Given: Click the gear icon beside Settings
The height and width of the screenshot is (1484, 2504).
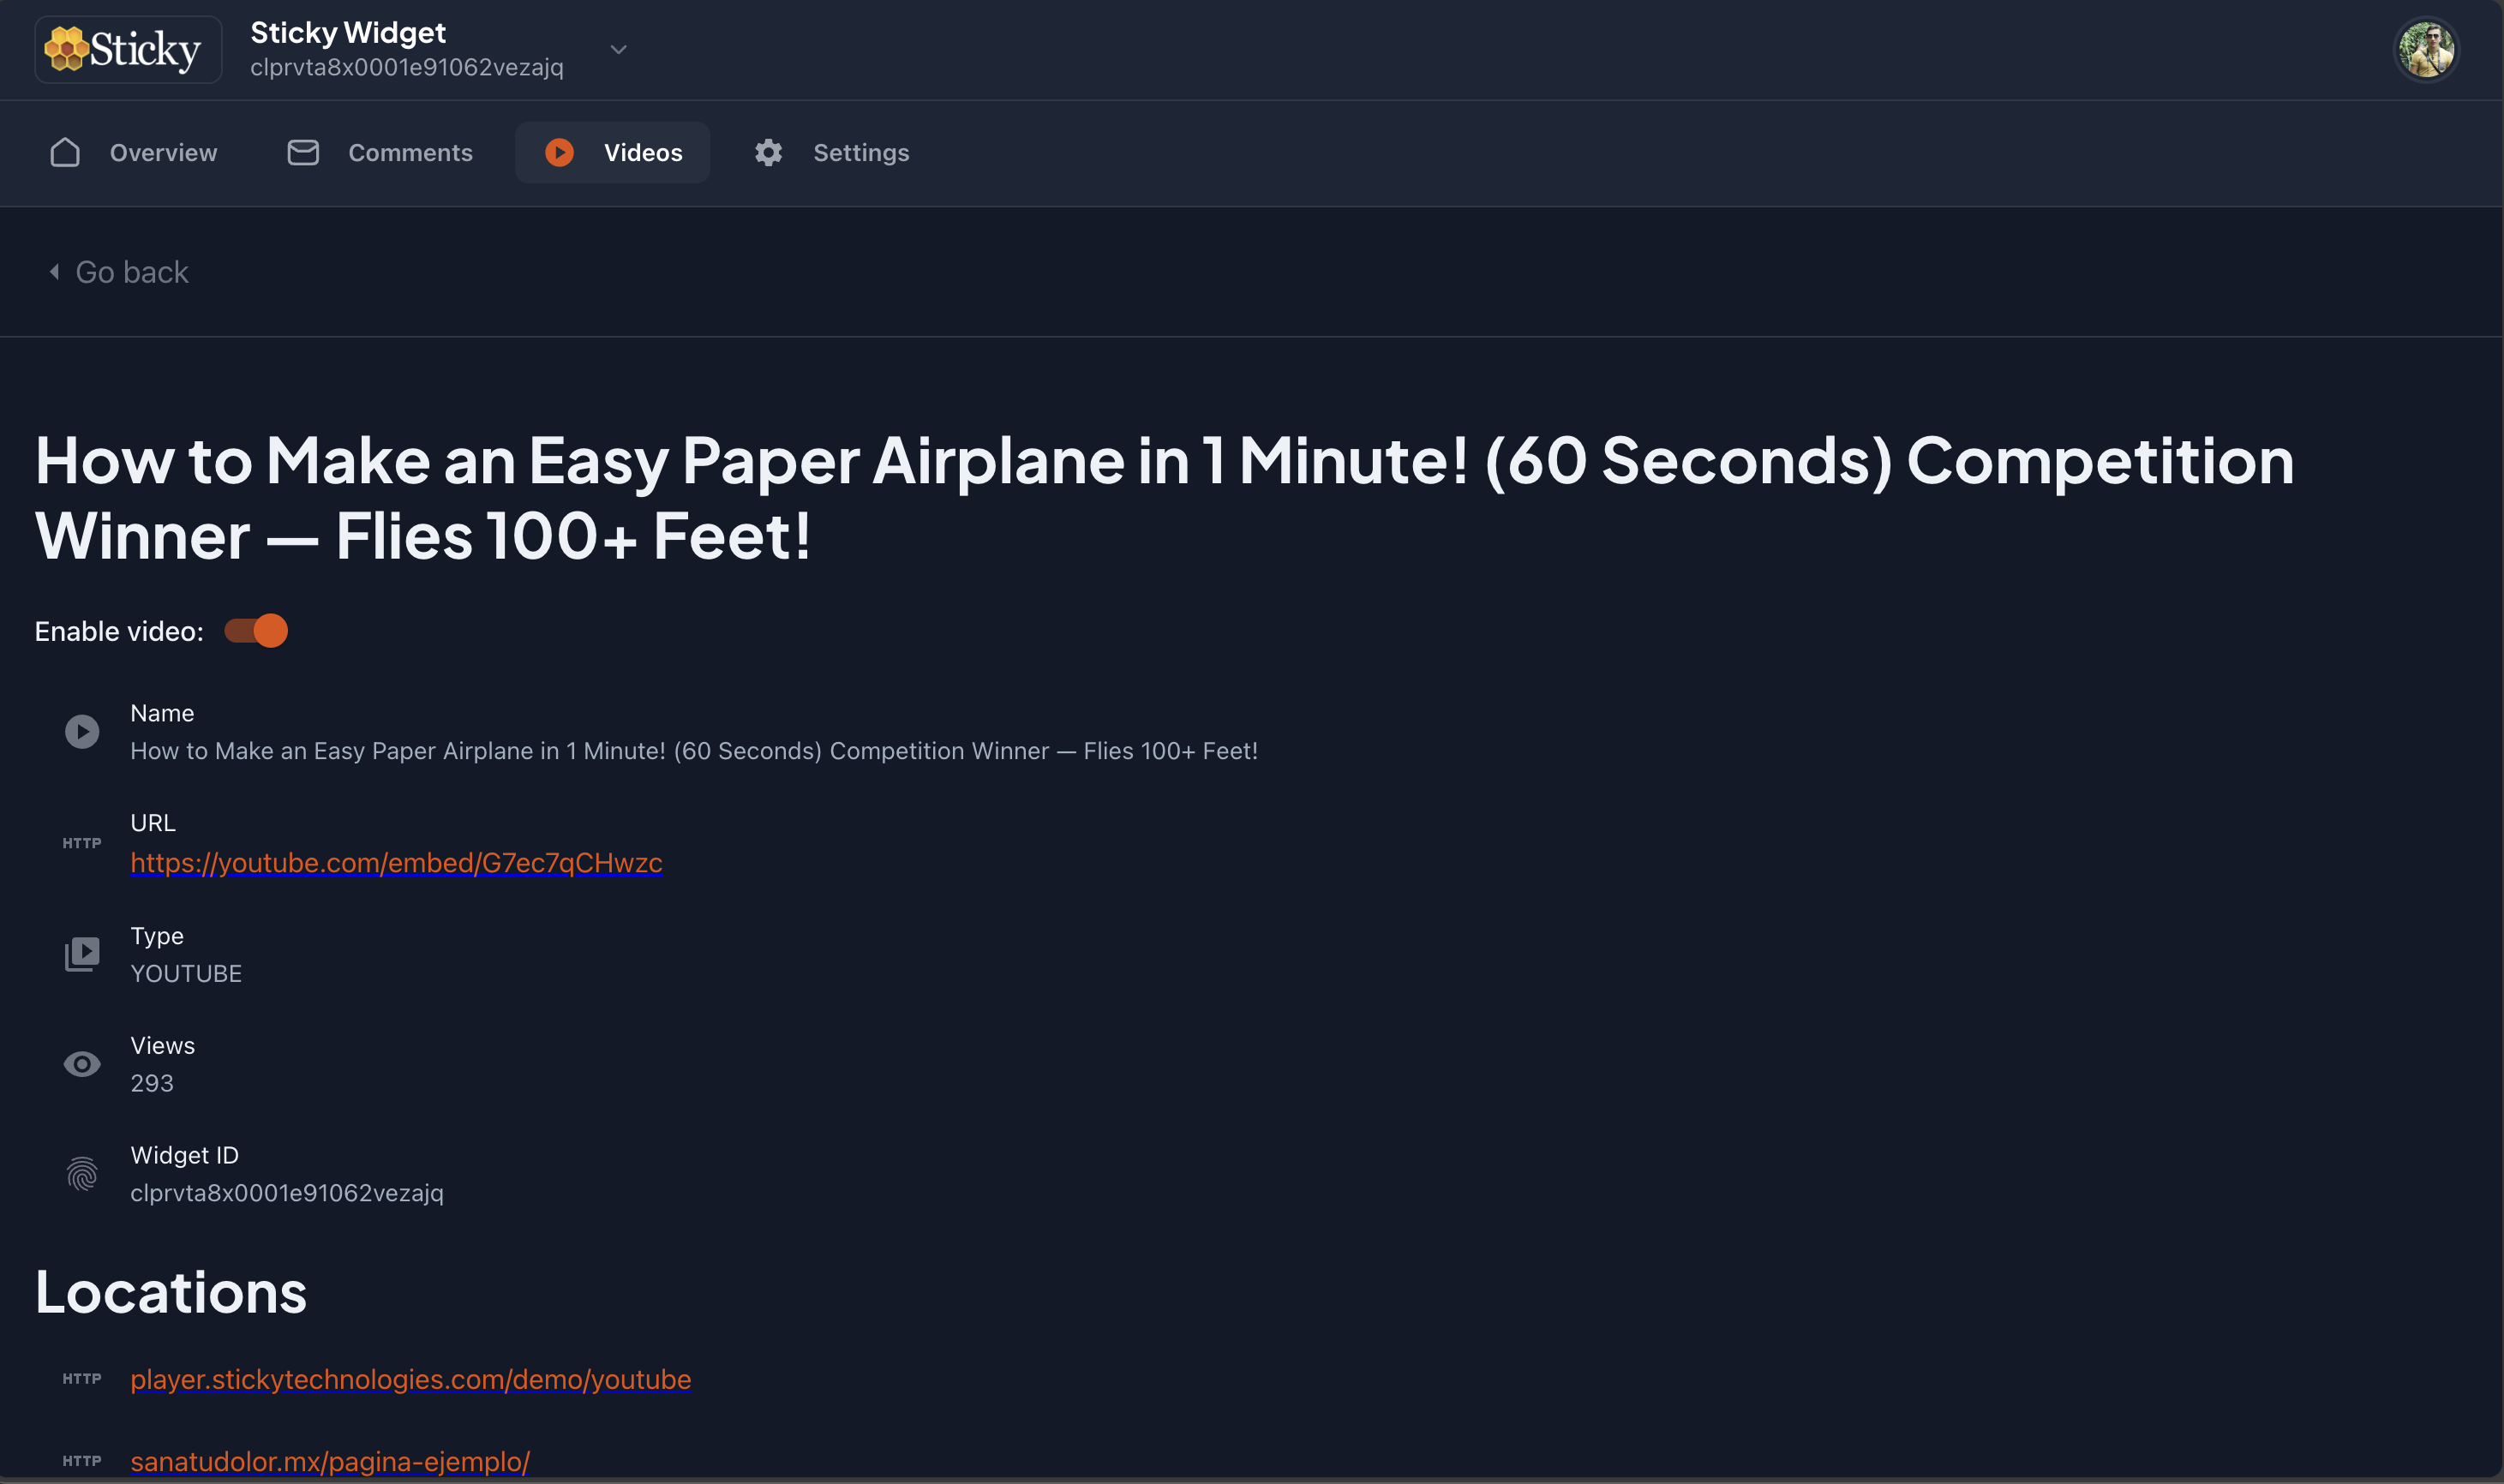Looking at the screenshot, I should click(768, 152).
